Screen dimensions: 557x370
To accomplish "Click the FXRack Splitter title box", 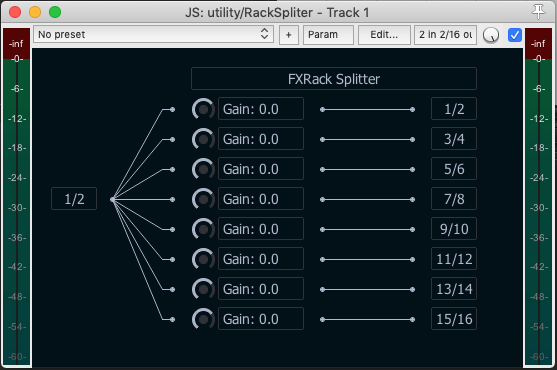I will click(334, 78).
